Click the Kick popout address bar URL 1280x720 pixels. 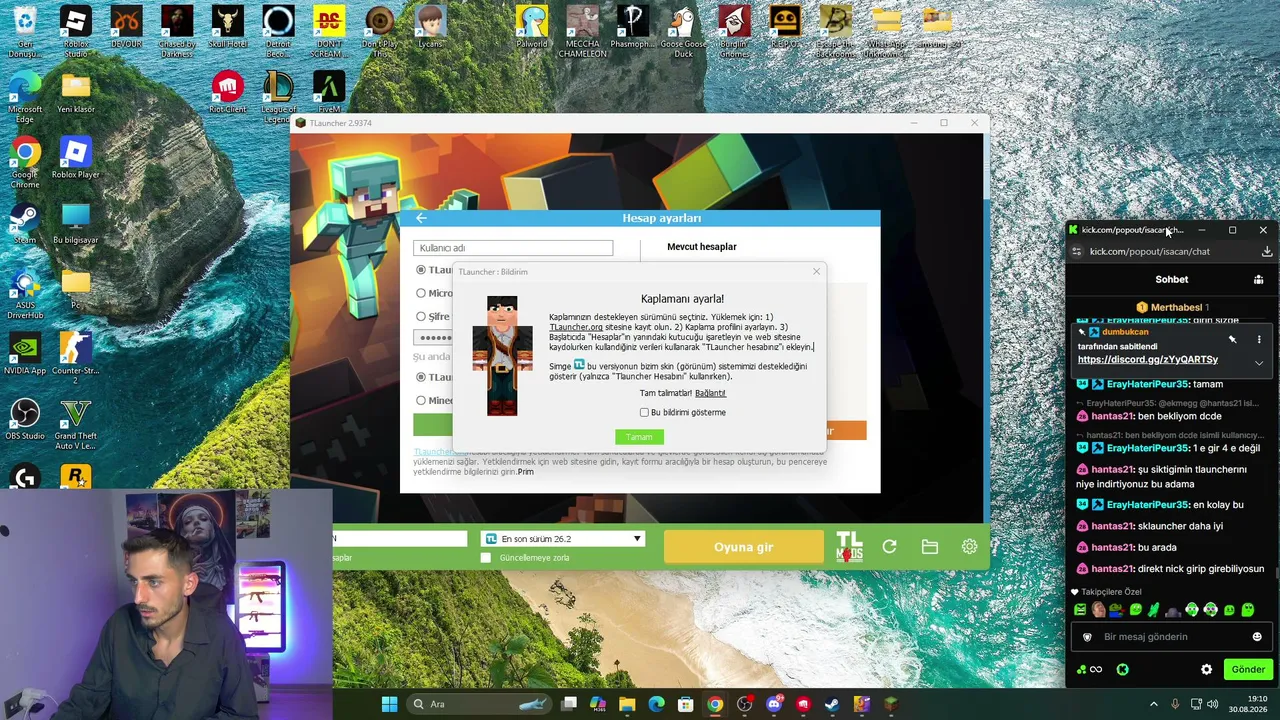pos(1150,252)
